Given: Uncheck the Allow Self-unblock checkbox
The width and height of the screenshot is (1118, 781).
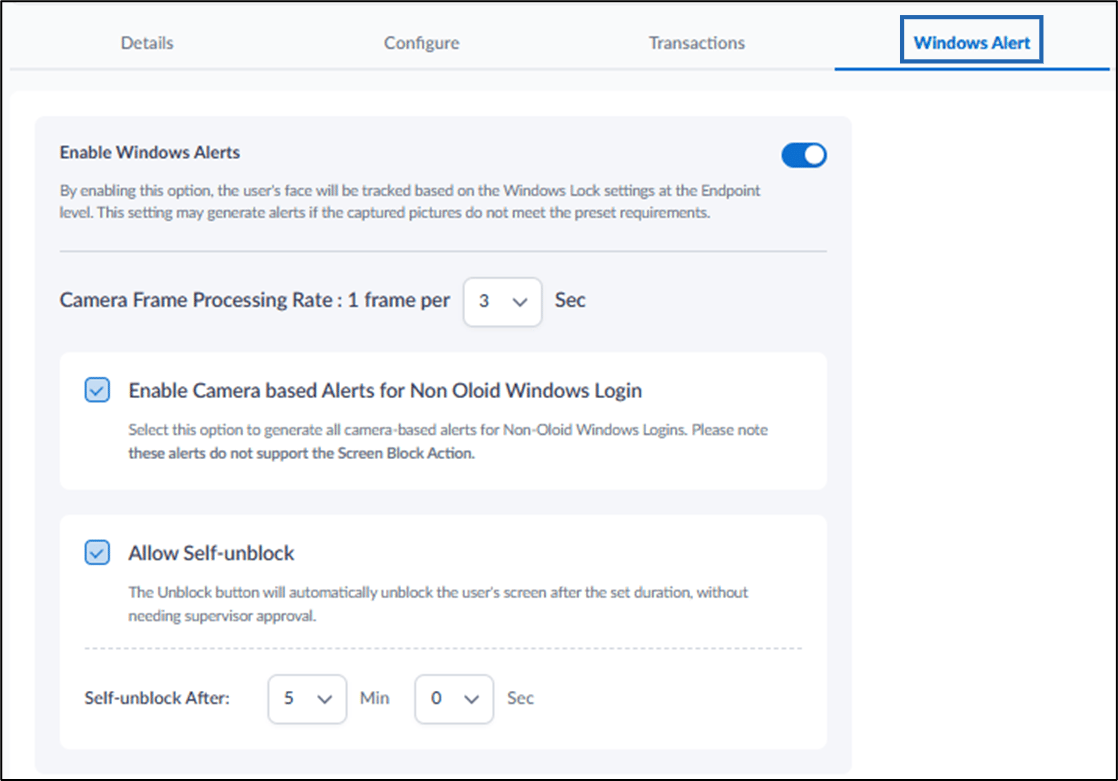Looking at the screenshot, I should point(97,553).
